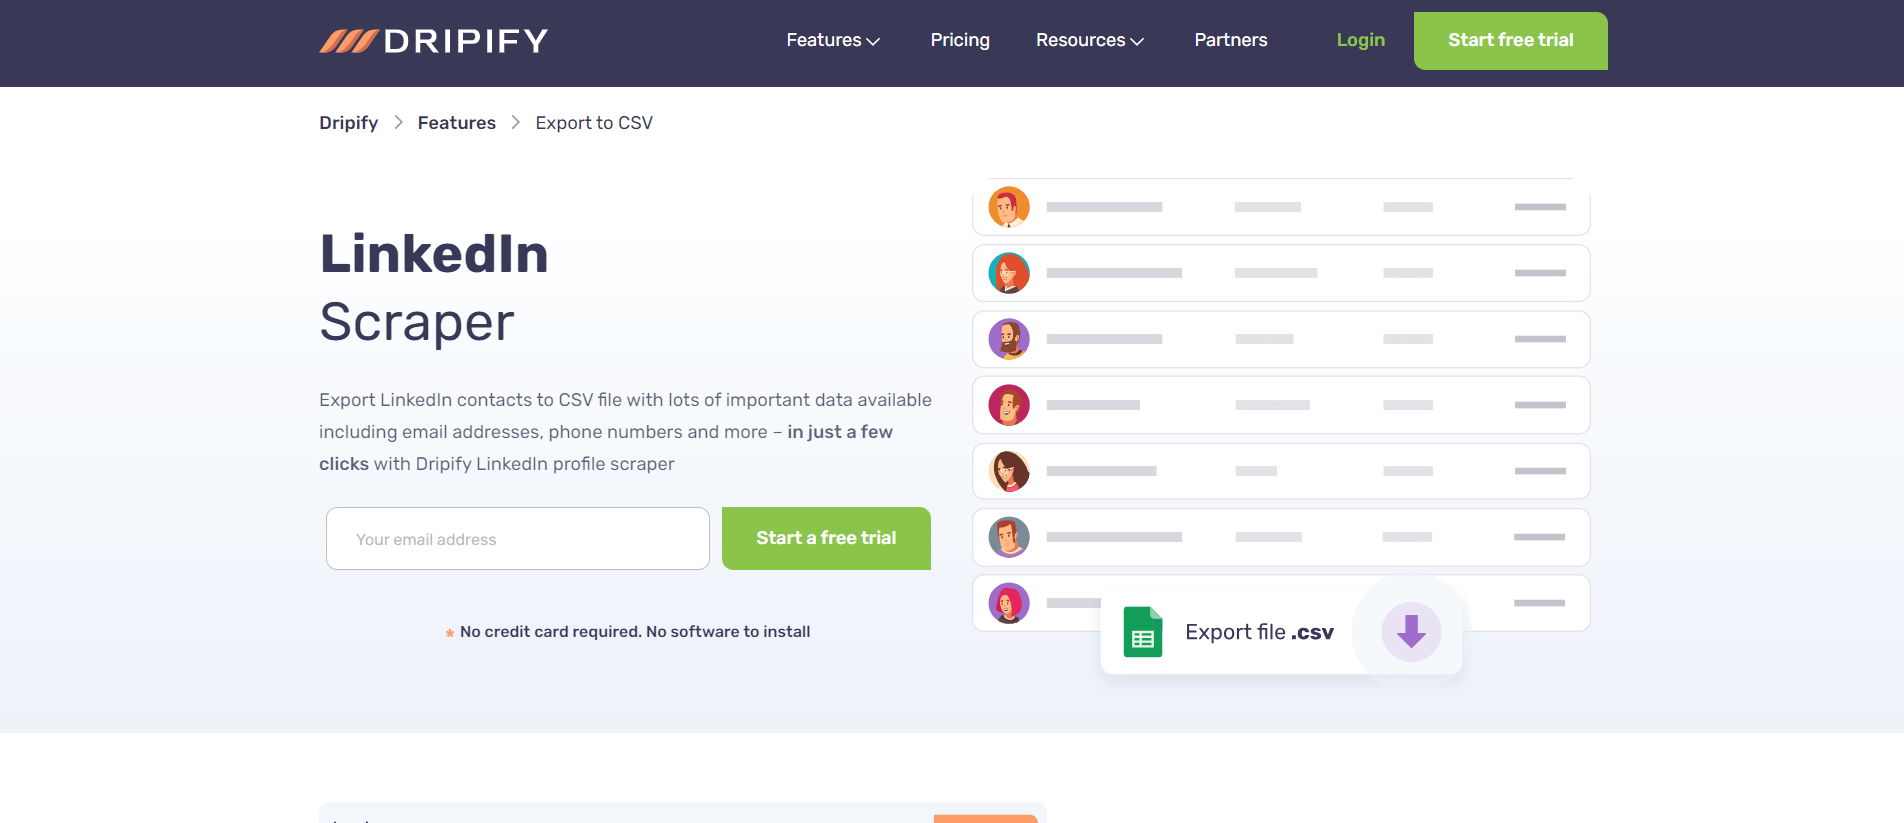This screenshot has height=823, width=1904.
Task: Expand the Resources dropdown menu
Action: [1089, 40]
